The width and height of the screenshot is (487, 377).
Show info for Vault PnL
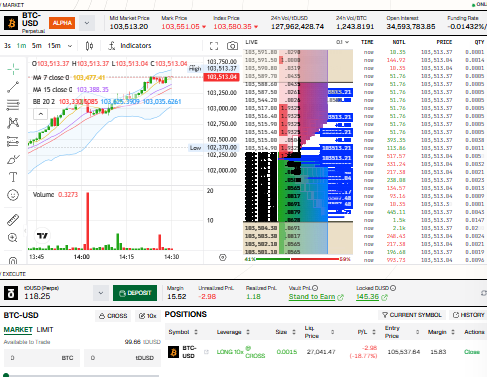click(x=315, y=288)
